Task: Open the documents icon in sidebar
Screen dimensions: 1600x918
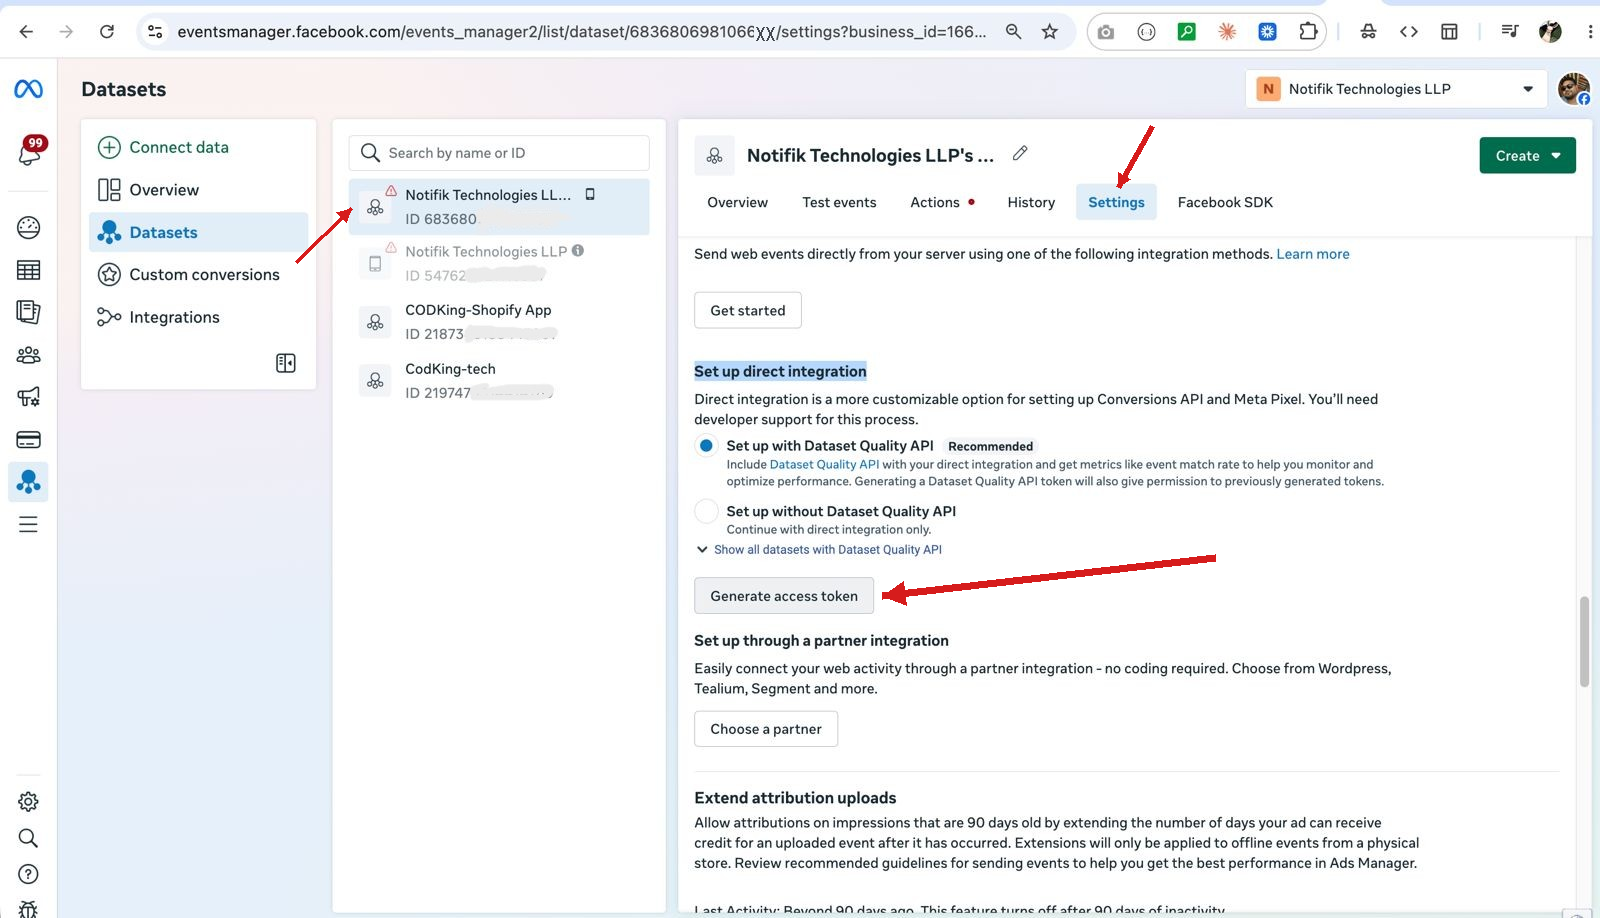Action: click(x=28, y=312)
